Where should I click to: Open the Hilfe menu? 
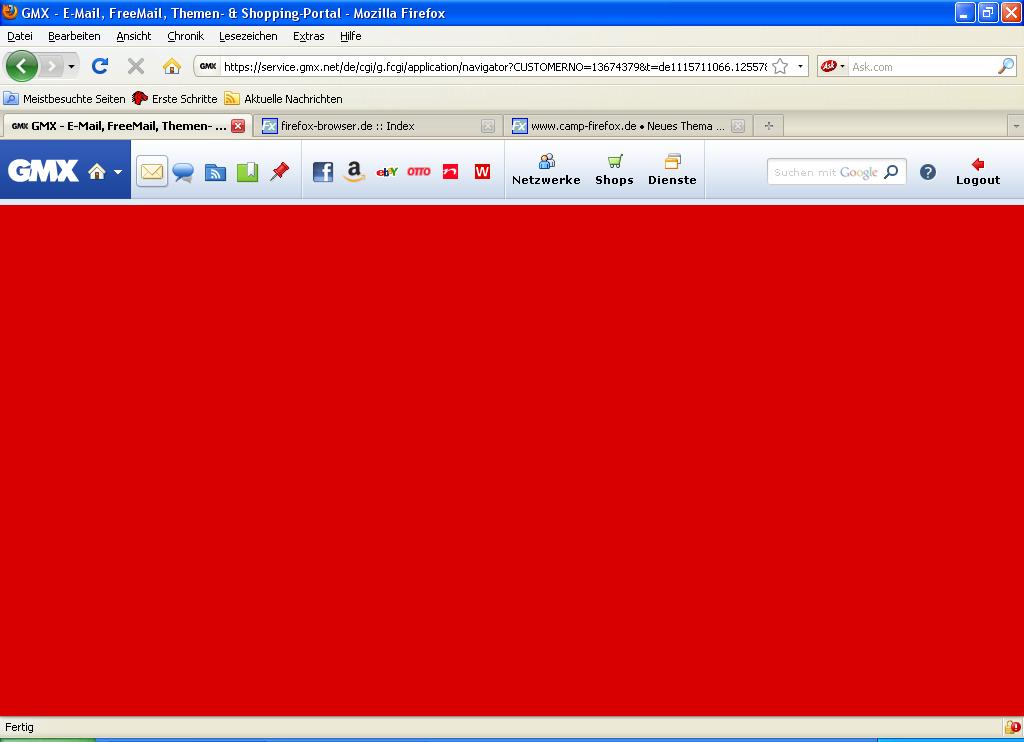pos(351,36)
